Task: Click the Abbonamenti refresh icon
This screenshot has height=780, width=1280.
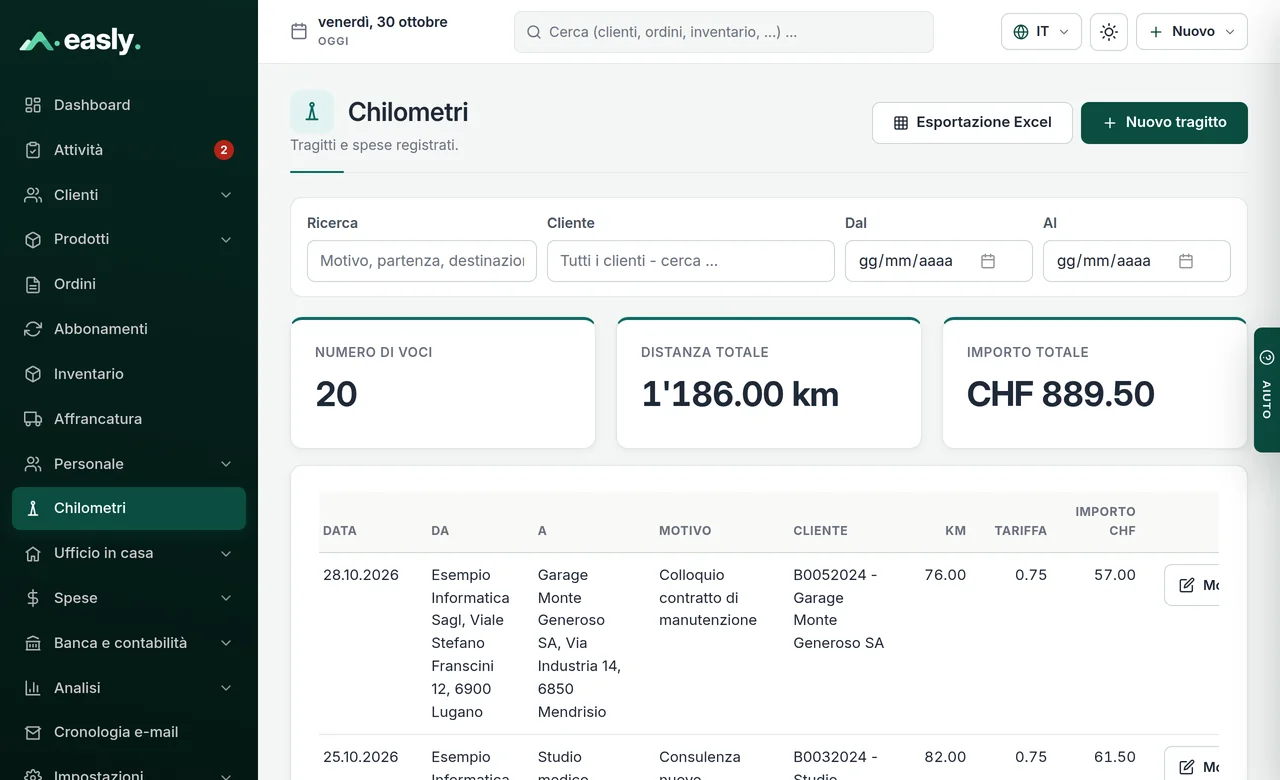Action: coord(33,329)
